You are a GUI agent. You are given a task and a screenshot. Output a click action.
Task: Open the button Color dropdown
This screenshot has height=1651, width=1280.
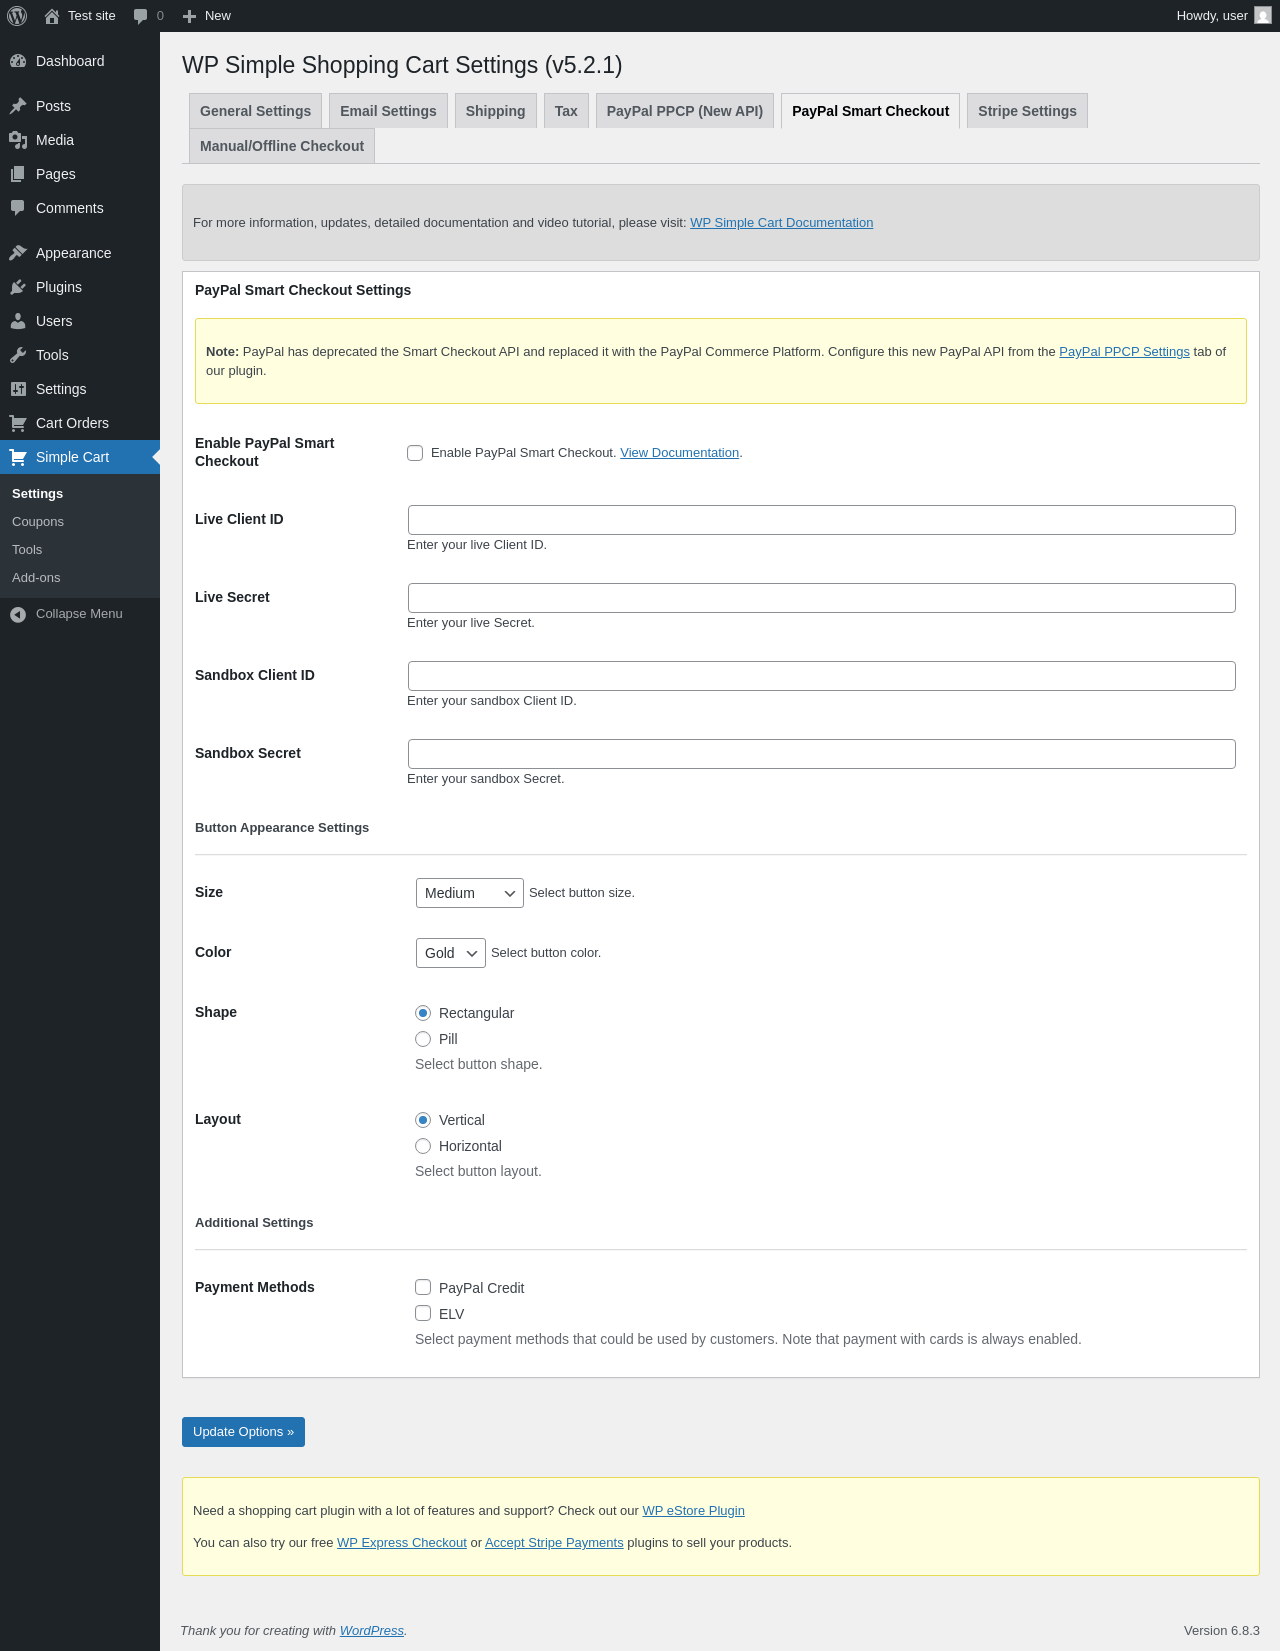tap(450, 953)
